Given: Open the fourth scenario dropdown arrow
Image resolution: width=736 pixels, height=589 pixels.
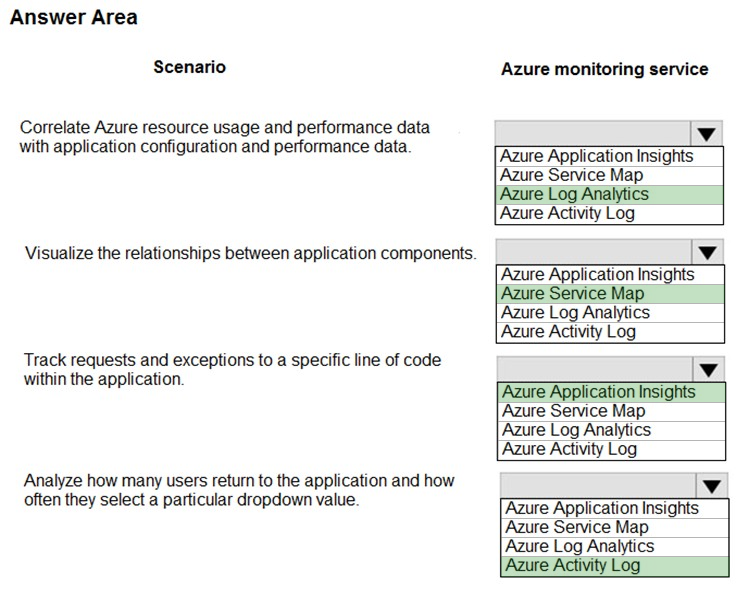Looking at the screenshot, I should pos(712,486).
